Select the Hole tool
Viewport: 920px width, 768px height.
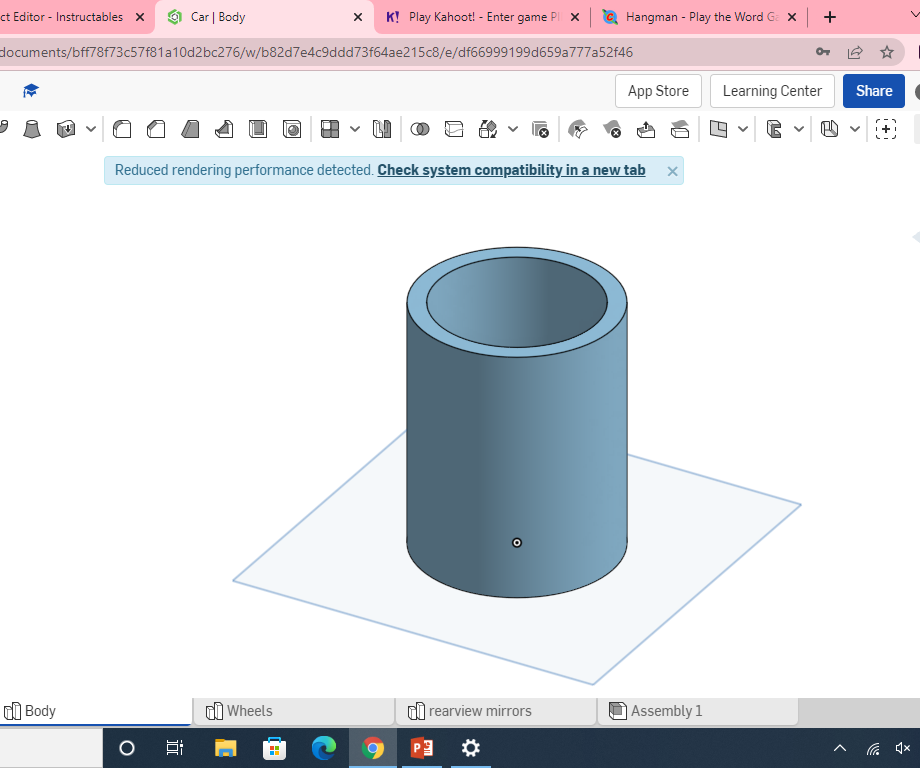[x=292, y=129]
